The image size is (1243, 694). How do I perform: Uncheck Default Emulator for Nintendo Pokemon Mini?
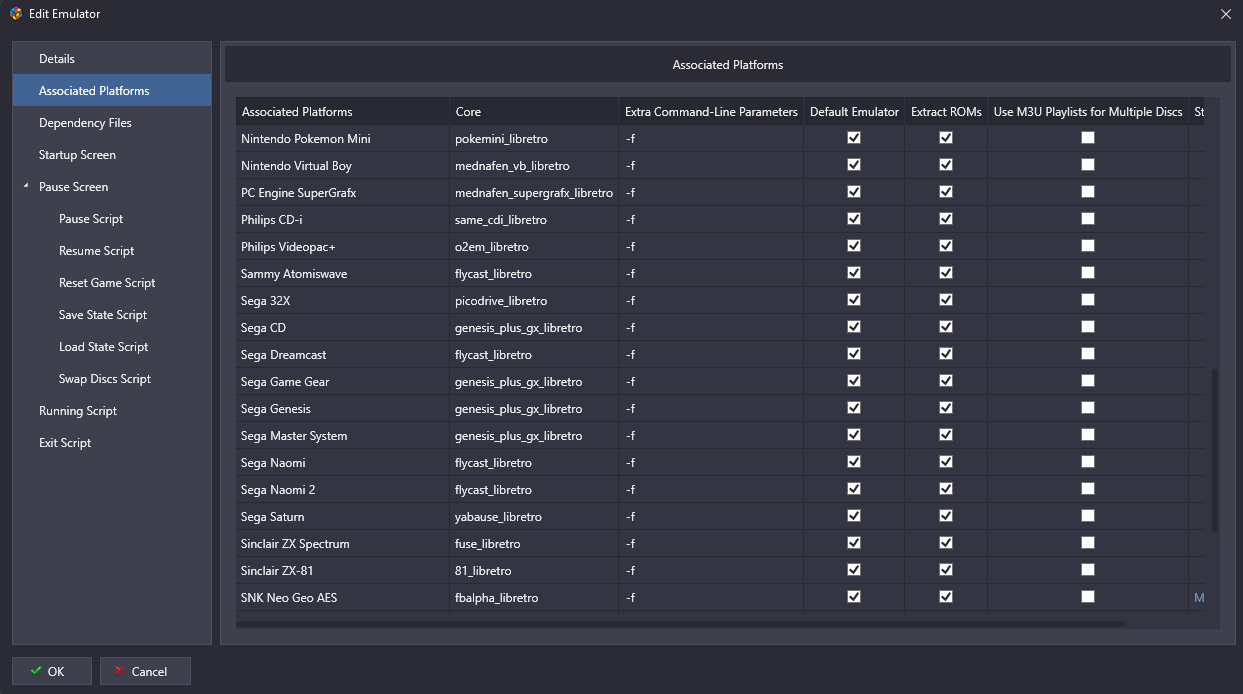pyautogui.click(x=854, y=138)
